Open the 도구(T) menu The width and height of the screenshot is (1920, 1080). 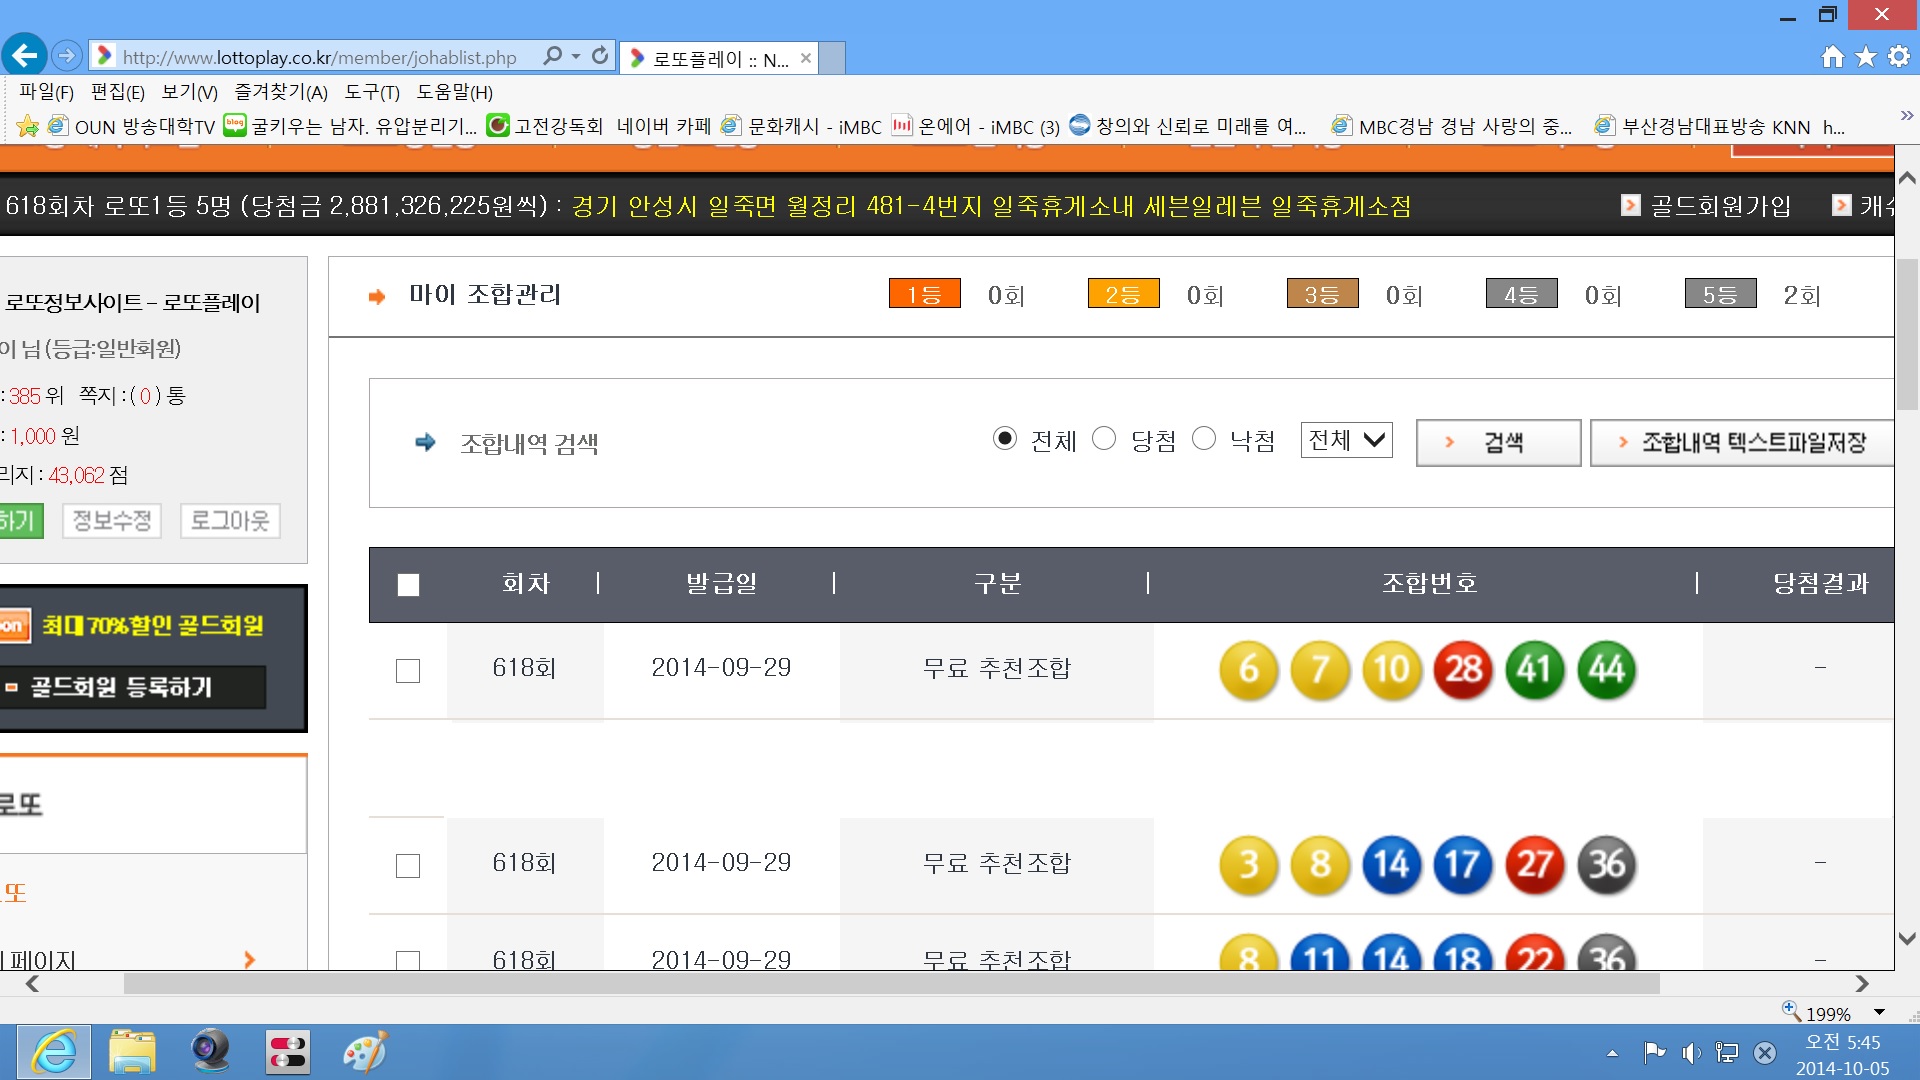pos(372,92)
